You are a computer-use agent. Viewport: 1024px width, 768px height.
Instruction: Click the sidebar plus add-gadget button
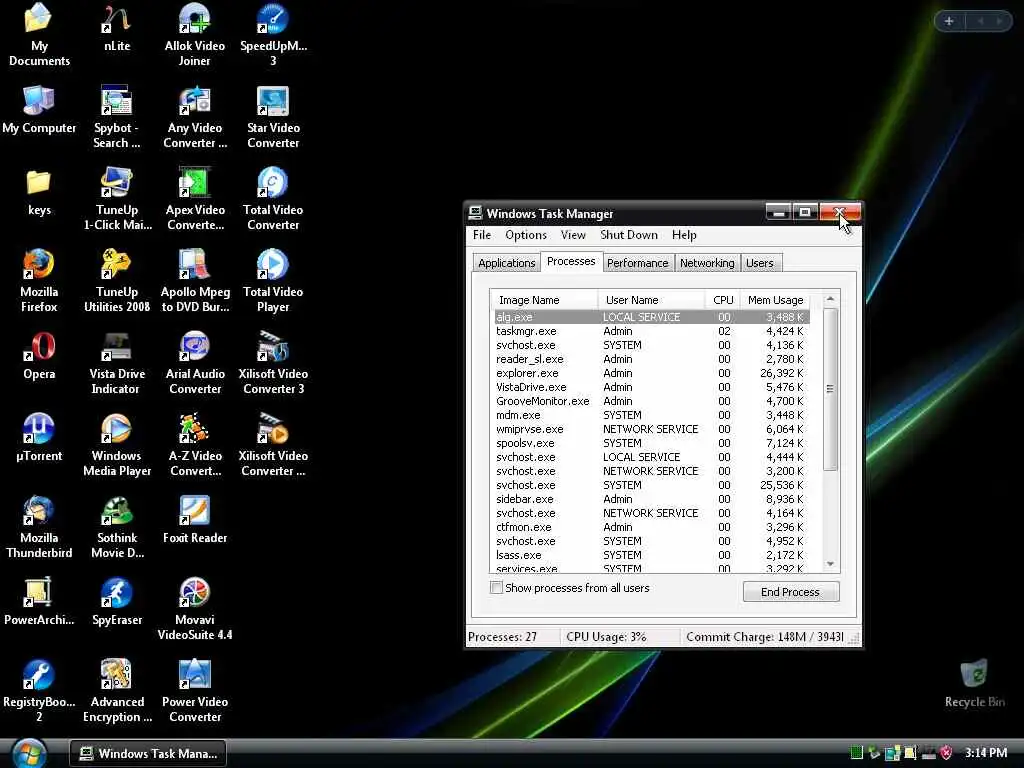[949, 22]
